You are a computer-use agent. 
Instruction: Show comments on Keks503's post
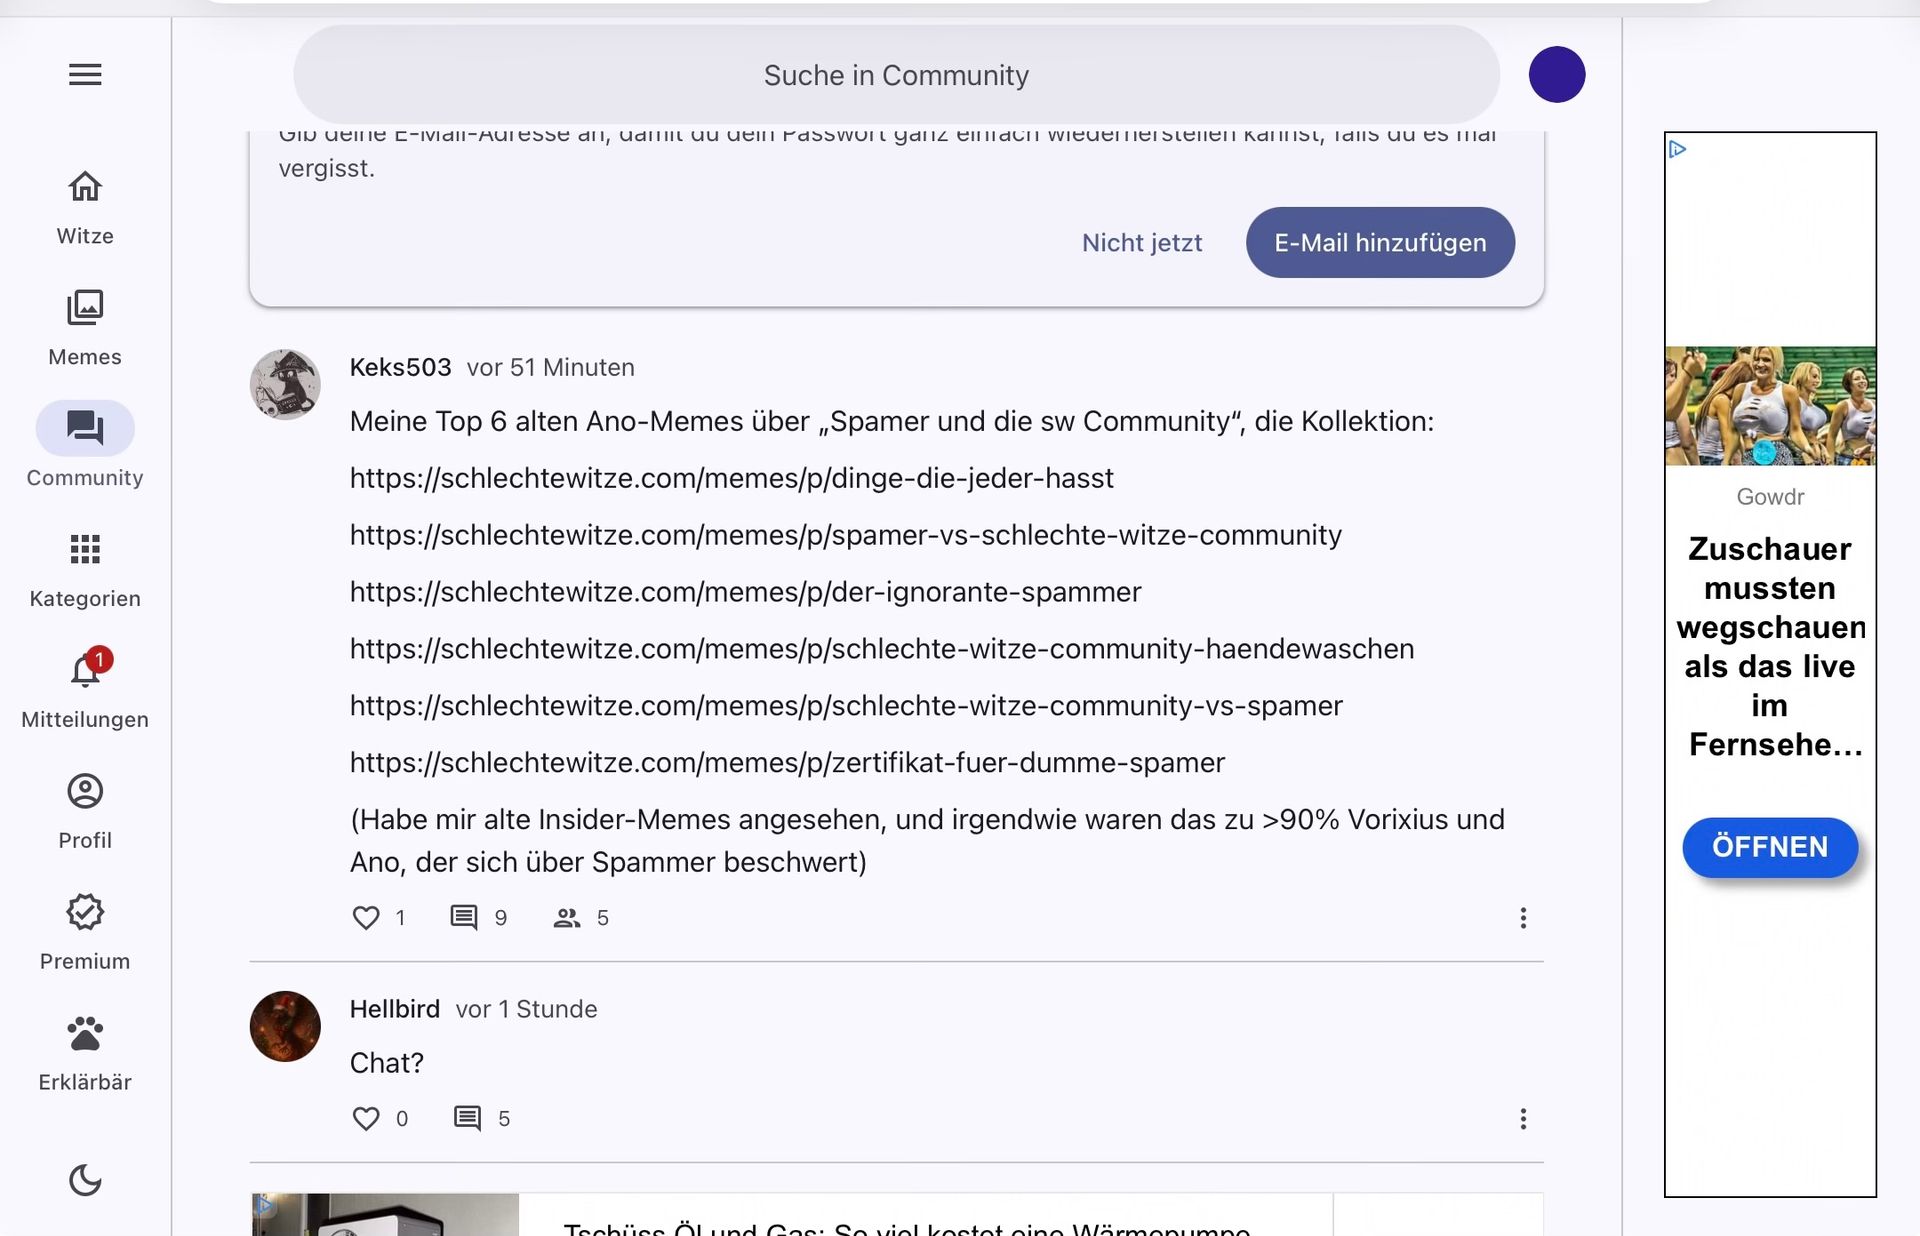point(464,918)
